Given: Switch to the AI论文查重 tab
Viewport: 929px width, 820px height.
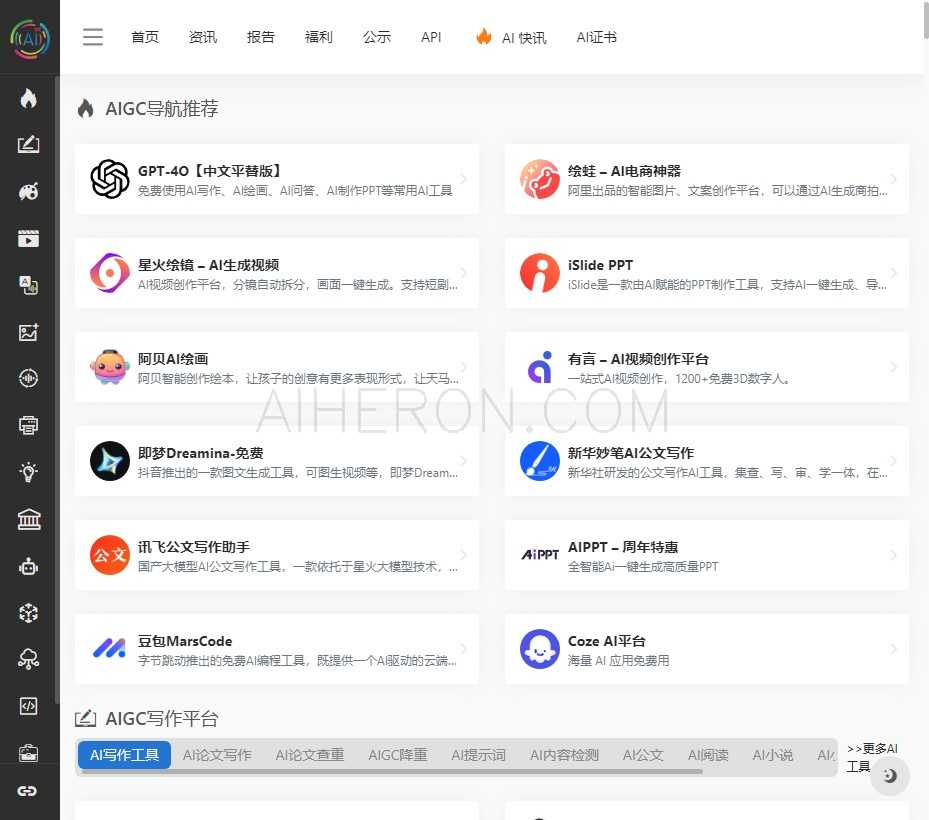Looking at the screenshot, I should coord(310,755).
